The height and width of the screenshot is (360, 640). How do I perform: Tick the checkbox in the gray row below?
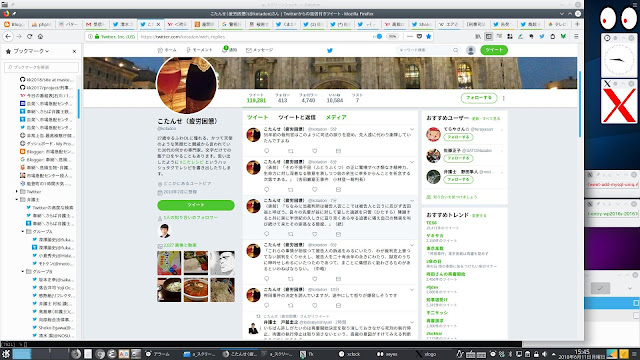coord(636,316)
